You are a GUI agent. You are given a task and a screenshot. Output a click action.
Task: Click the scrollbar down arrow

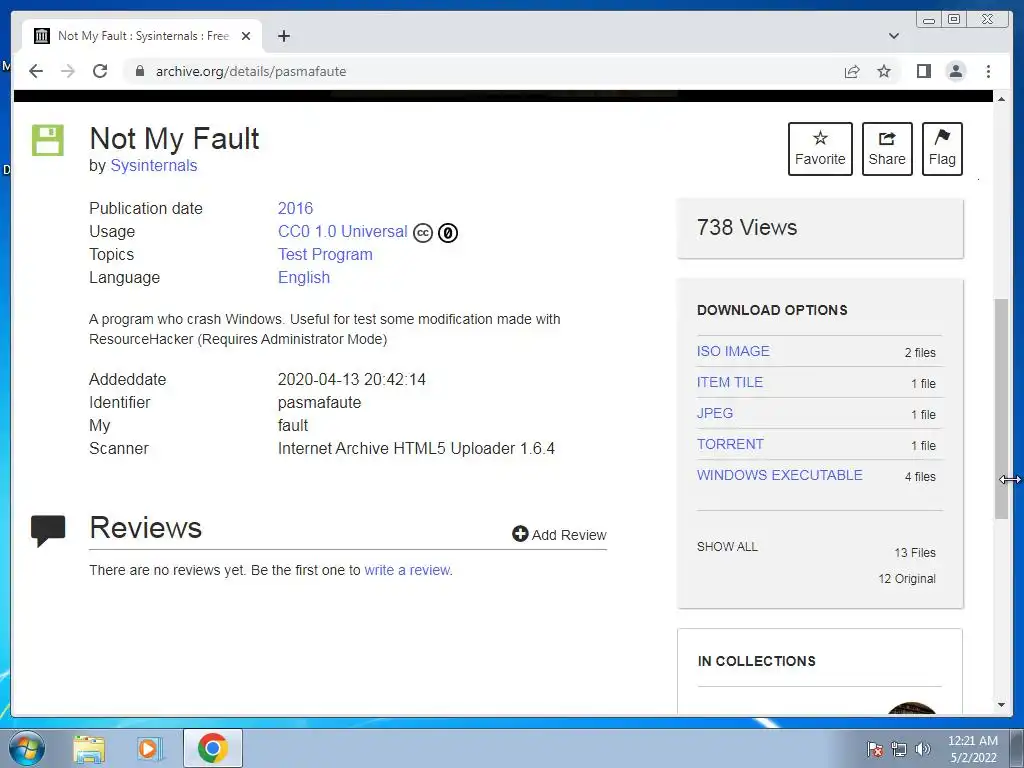tap(1001, 705)
